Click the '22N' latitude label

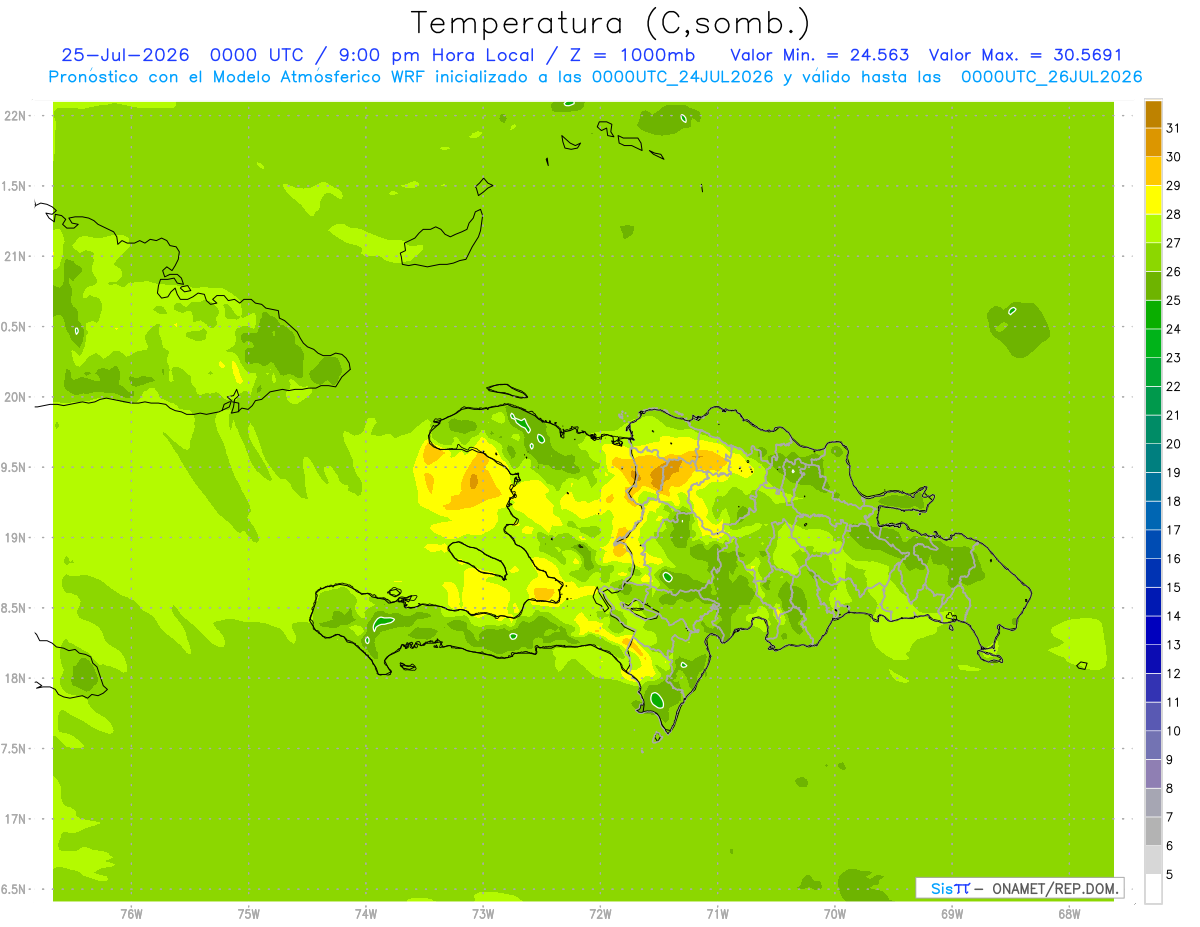pos(16,116)
